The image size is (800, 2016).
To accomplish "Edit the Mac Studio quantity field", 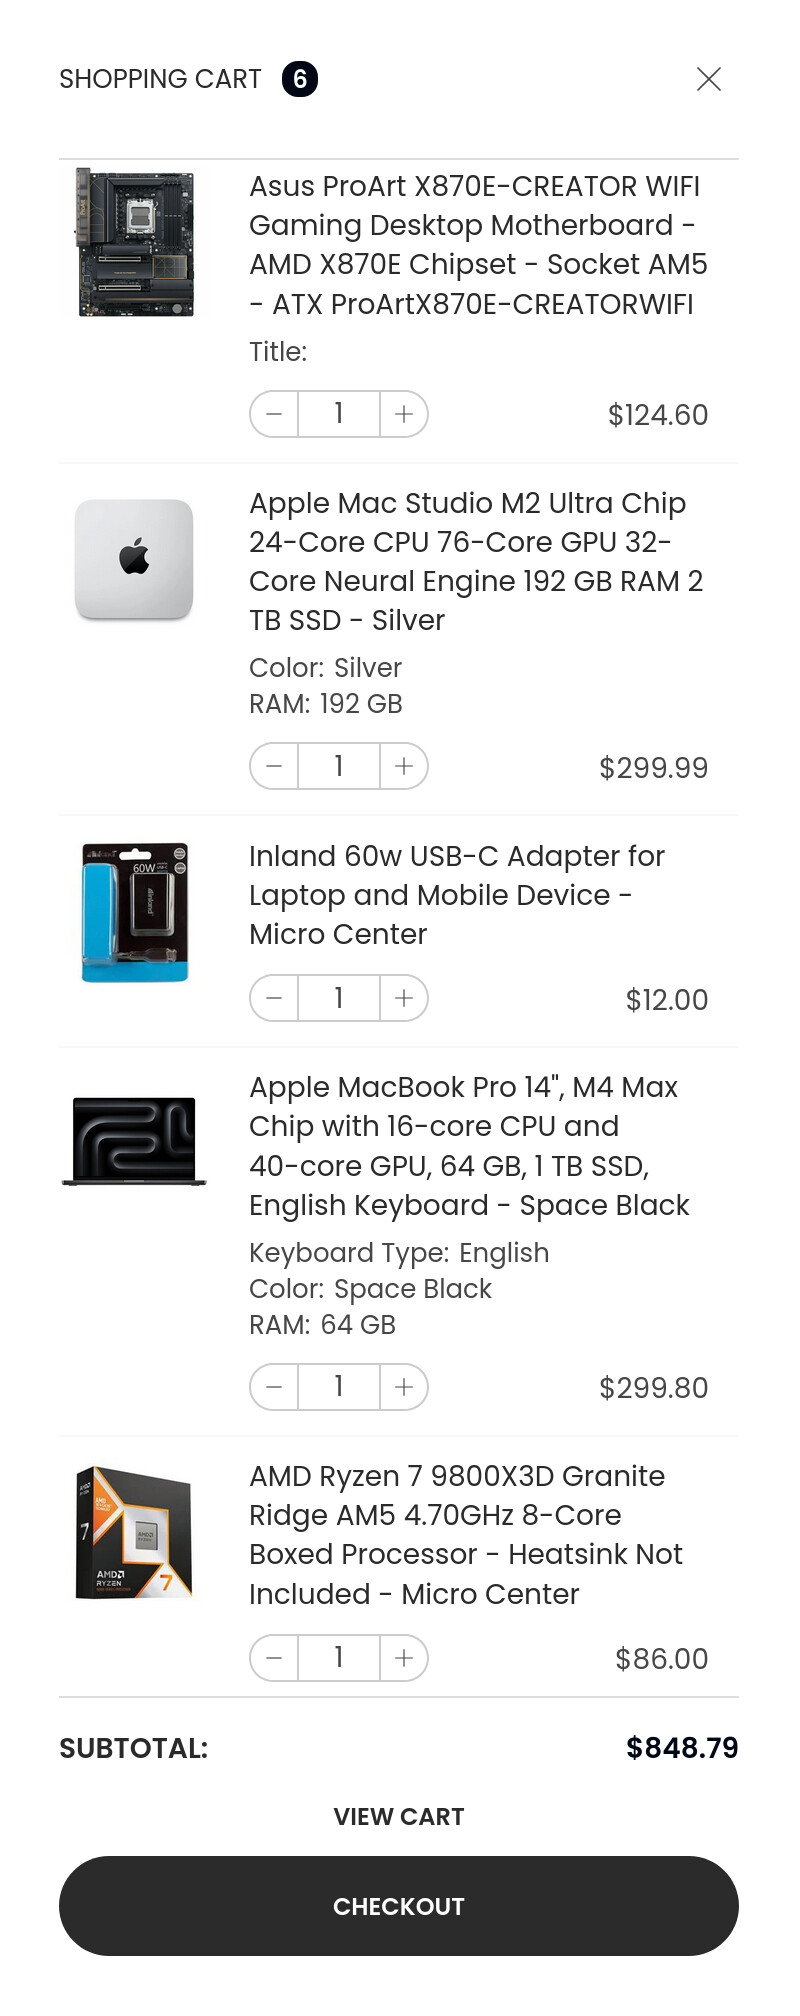I will click(x=339, y=766).
